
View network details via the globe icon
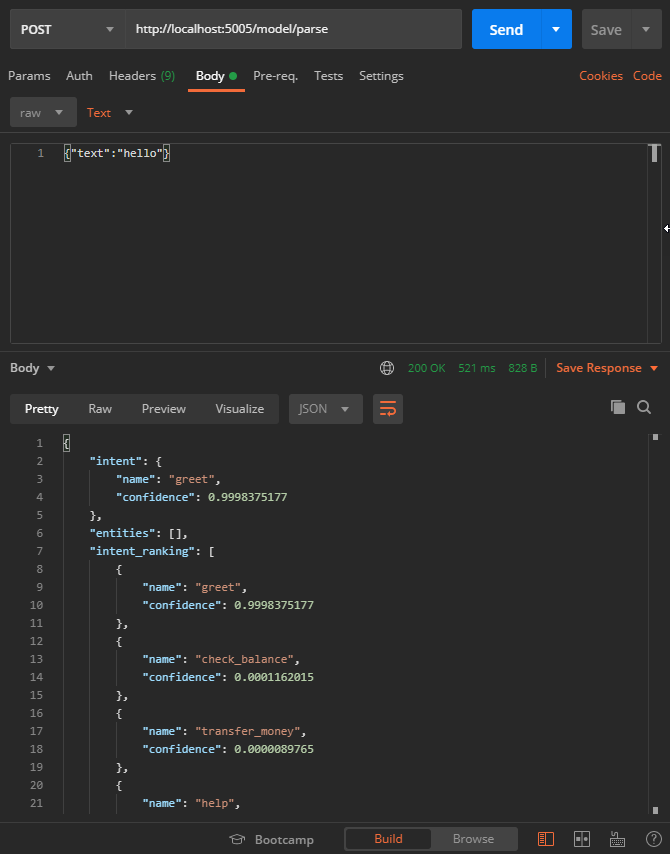tap(387, 367)
